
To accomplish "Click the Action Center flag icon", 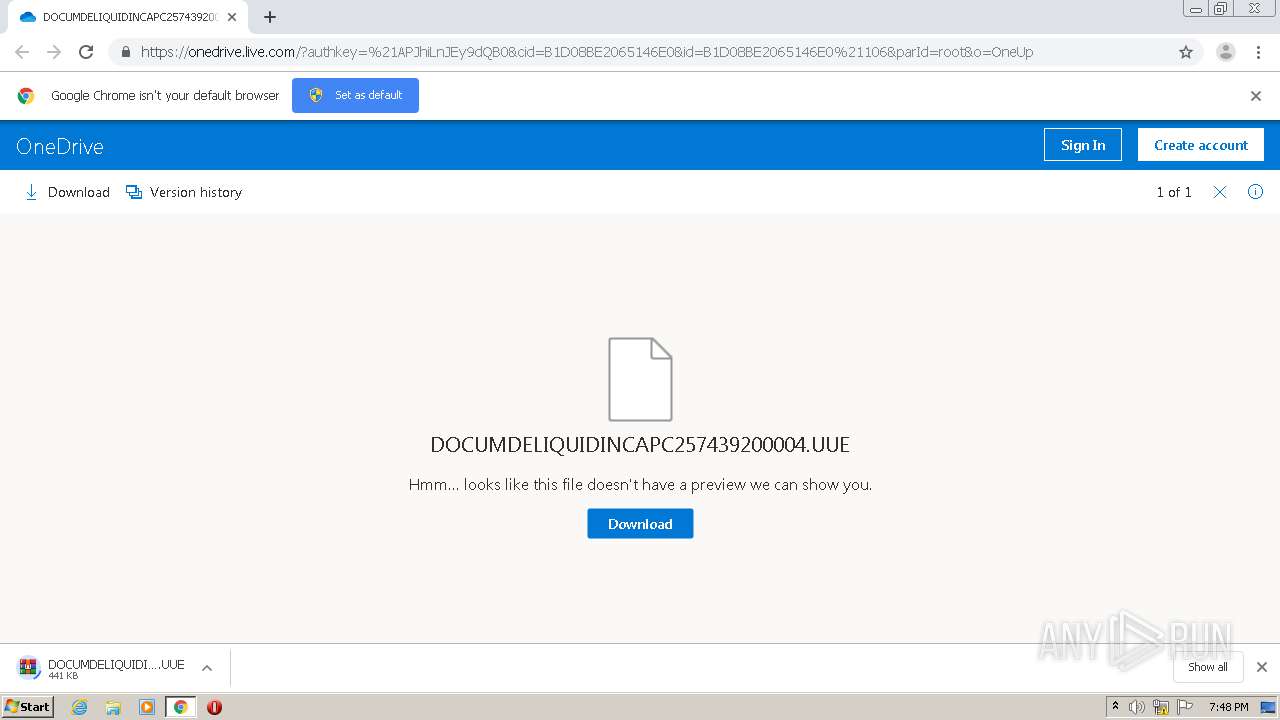I will click(x=1183, y=707).
